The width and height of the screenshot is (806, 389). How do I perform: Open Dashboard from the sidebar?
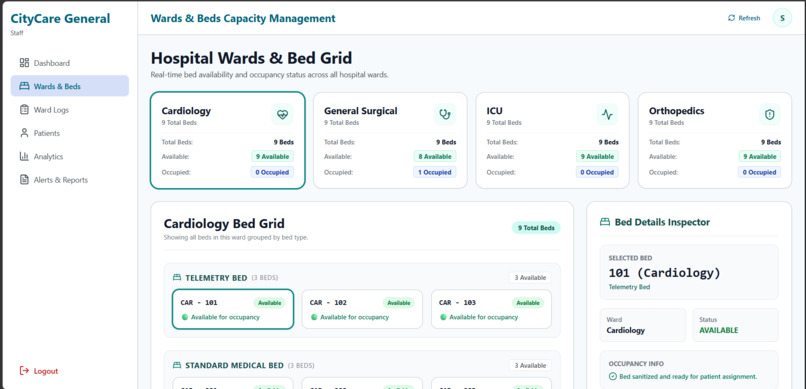pos(70,63)
